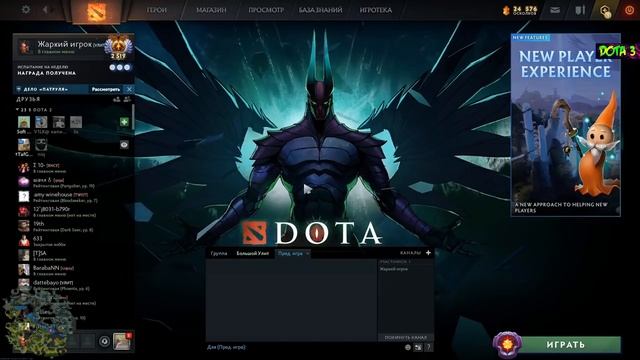The image size is (640, 360).
Task: Open the Dota 2 logo home button
Action: (97, 11)
